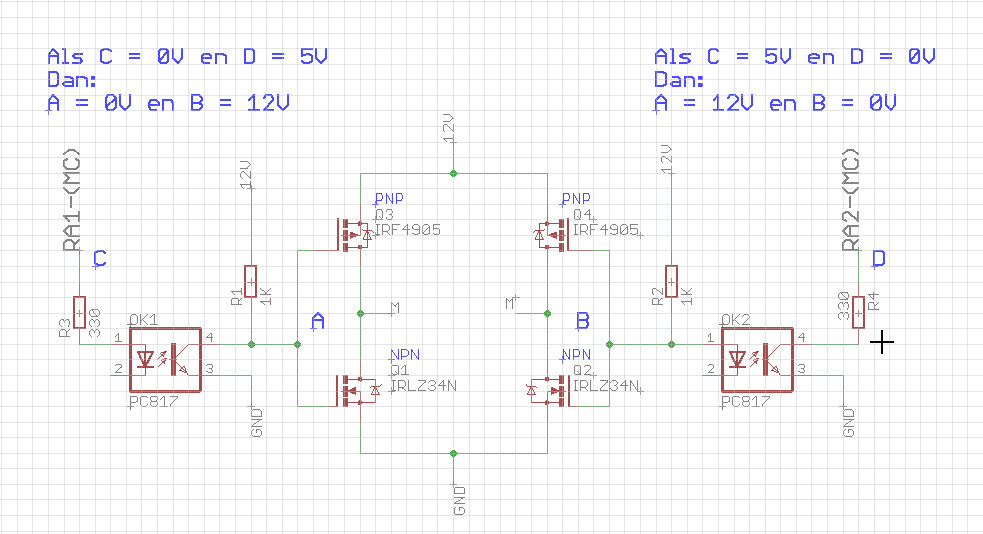Click the PNP label above Q4
Screen dimensions: 983x534
point(576,199)
